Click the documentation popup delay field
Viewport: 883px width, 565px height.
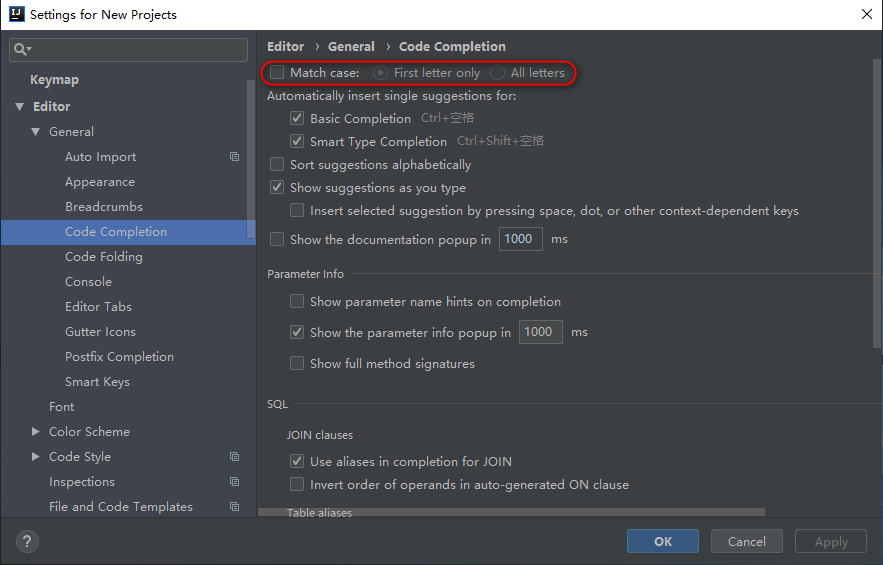(521, 239)
